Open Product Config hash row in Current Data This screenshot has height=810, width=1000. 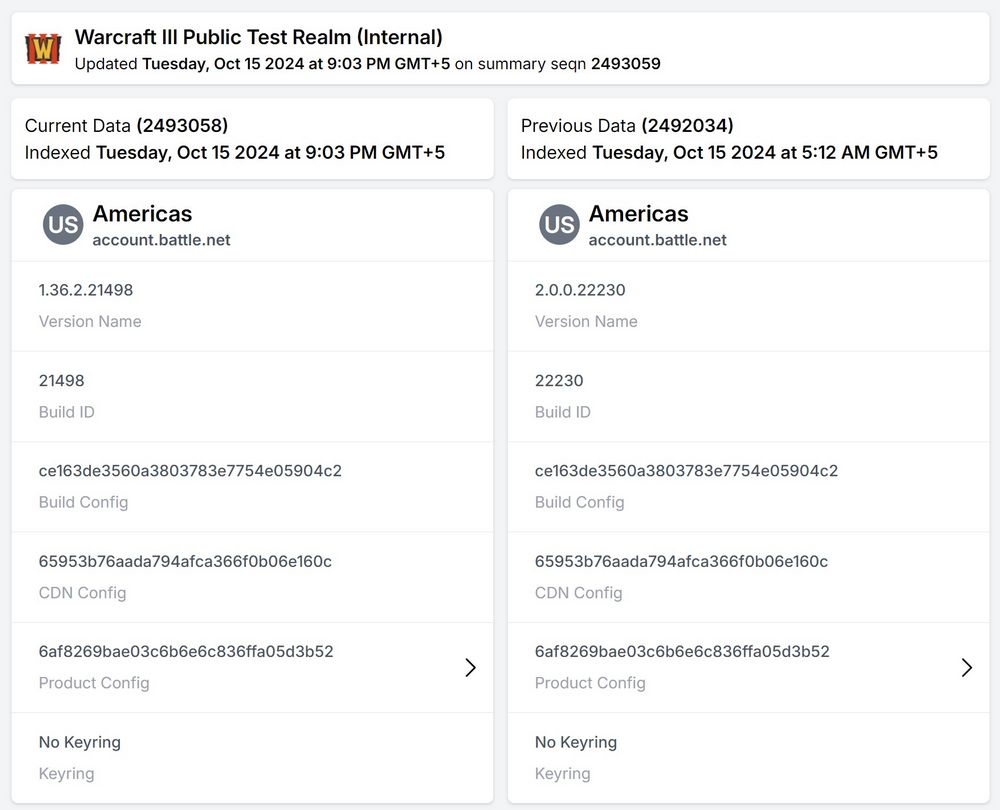click(x=253, y=667)
